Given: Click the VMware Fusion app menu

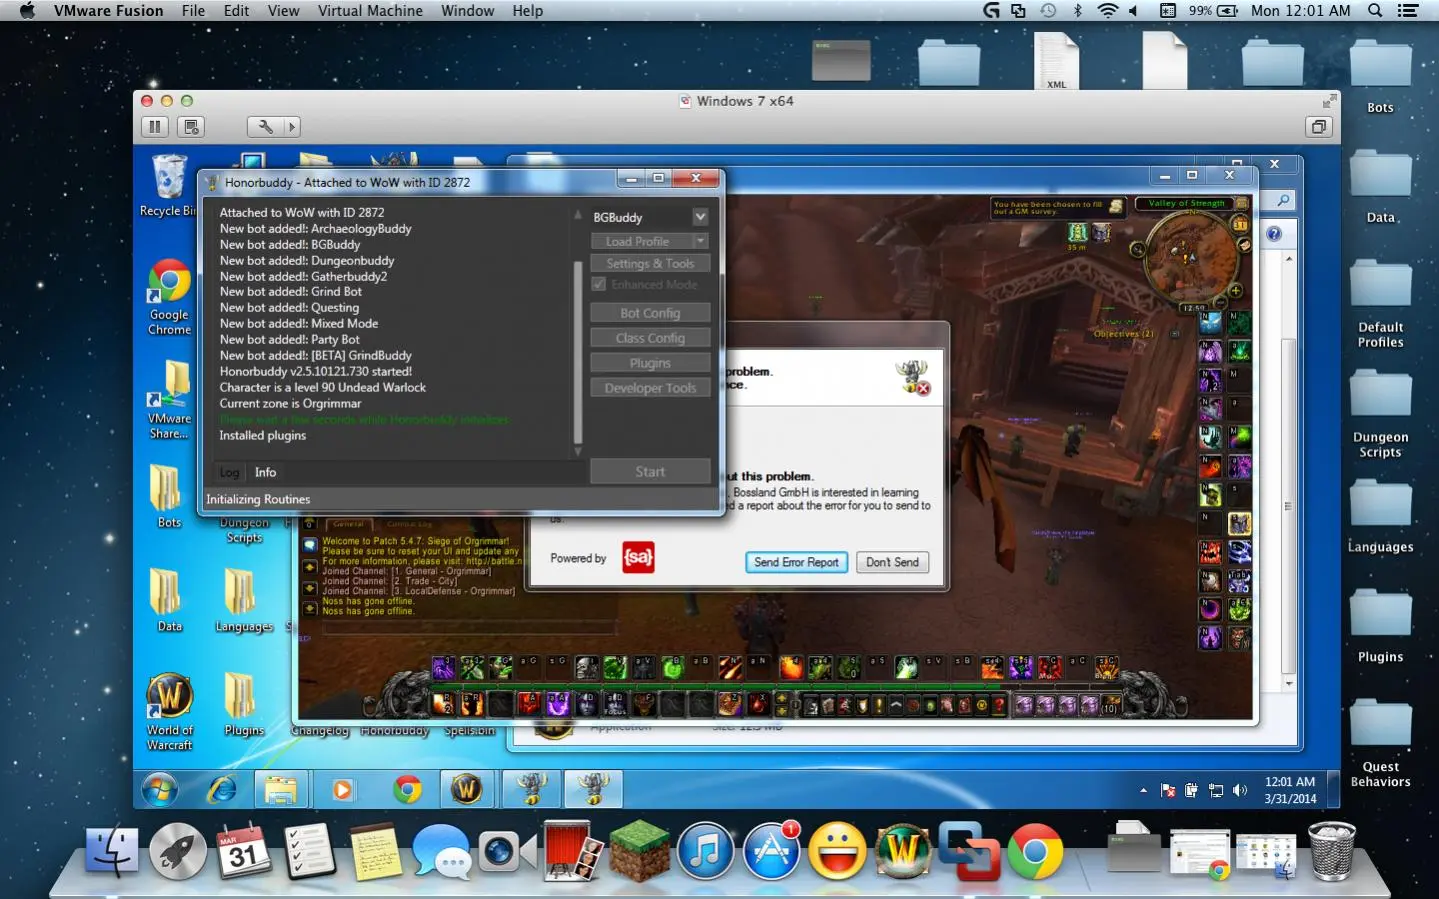Looking at the screenshot, I should [x=108, y=10].
